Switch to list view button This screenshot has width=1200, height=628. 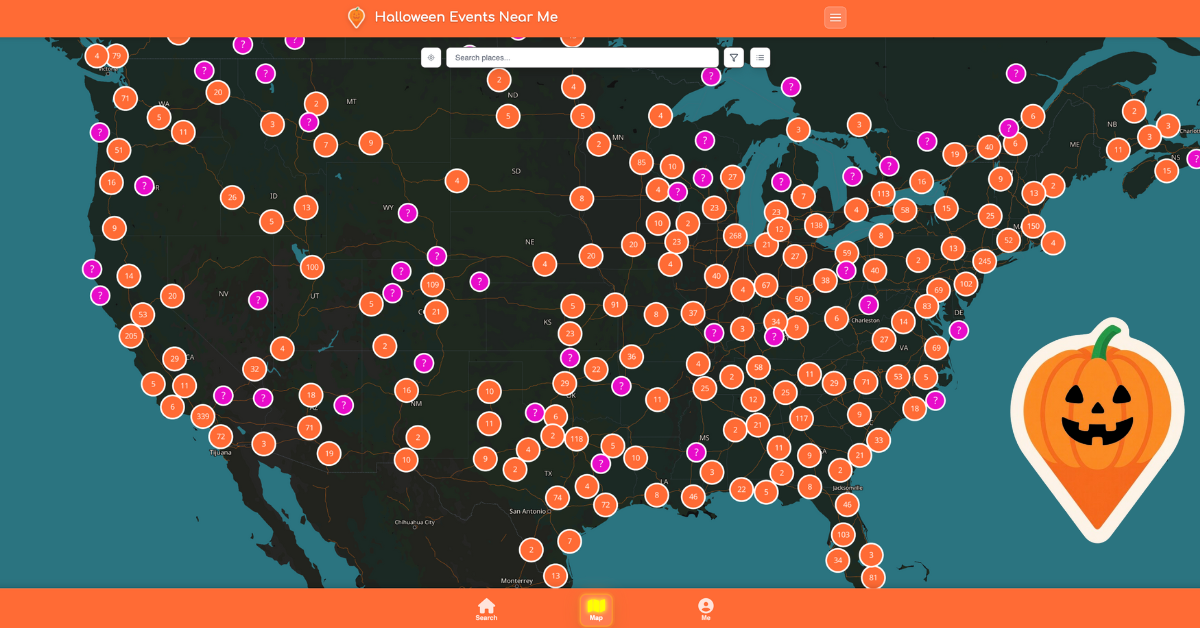(x=760, y=58)
